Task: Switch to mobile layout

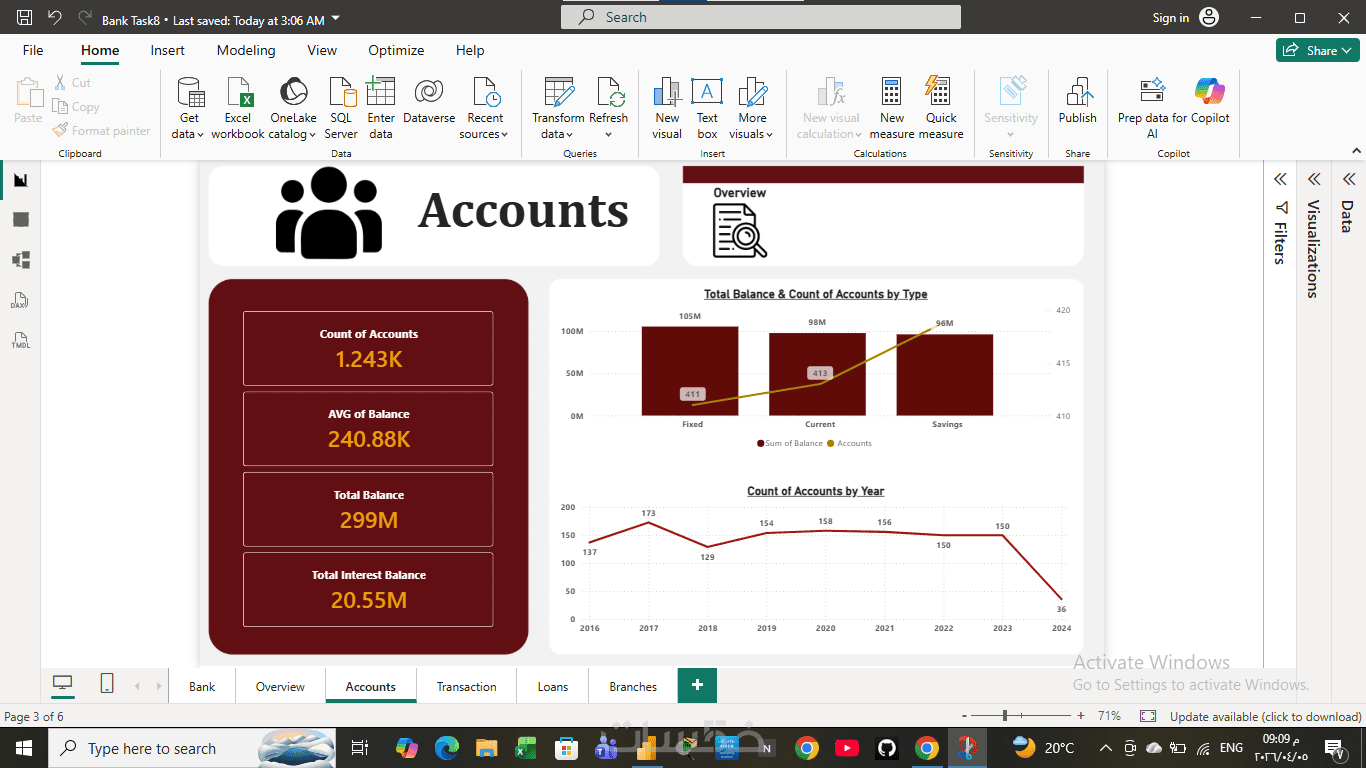Action: [107, 683]
